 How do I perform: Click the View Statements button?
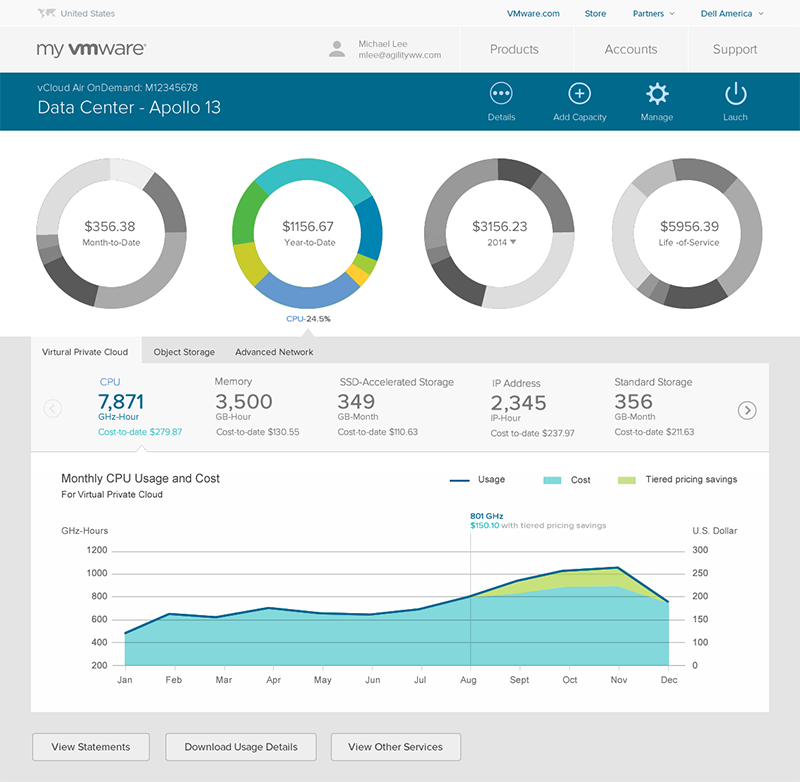[90, 747]
